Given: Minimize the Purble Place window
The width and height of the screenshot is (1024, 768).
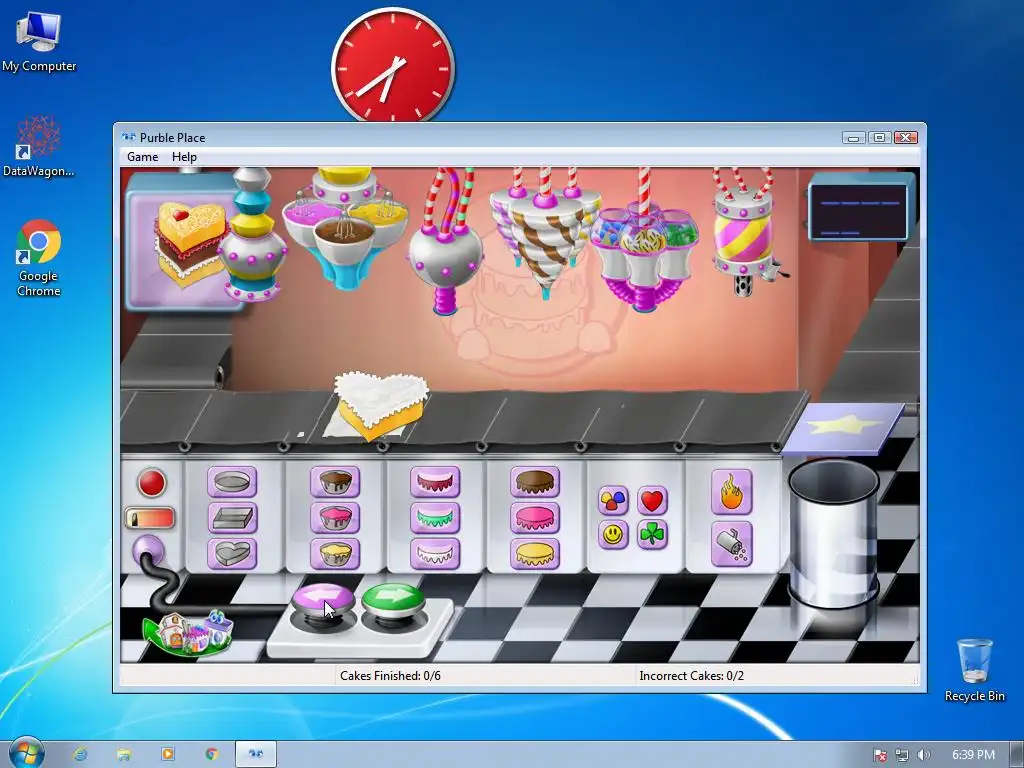Looking at the screenshot, I should tap(853, 138).
